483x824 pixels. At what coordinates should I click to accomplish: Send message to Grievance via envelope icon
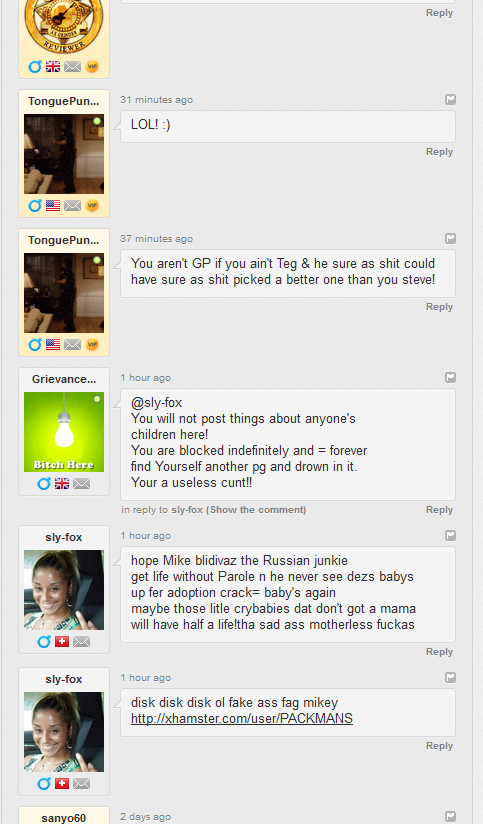(81, 483)
